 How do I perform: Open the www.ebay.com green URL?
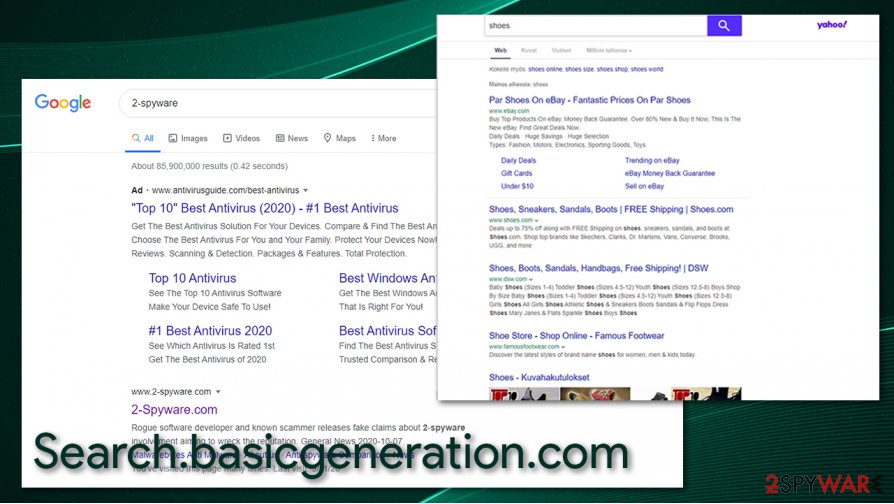point(509,111)
